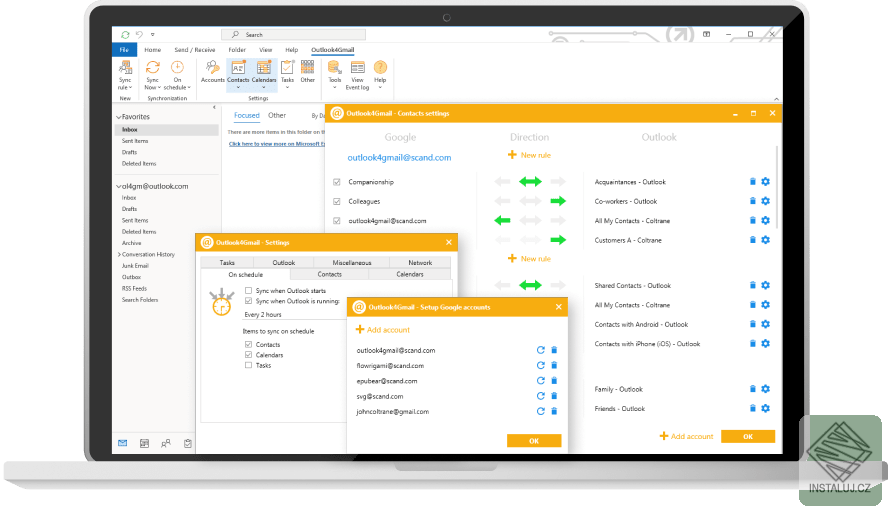Image resolution: width=890 pixels, height=515 pixels.
Task: Toggle Contacts in items to sync
Action: 248,345
